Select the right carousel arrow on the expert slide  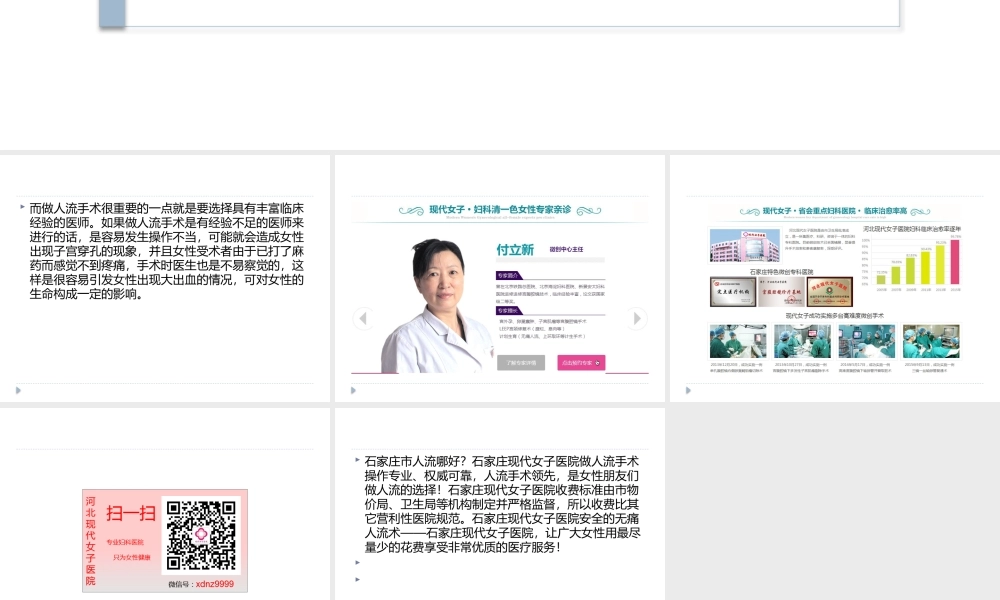pyautogui.click(x=637, y=318)
